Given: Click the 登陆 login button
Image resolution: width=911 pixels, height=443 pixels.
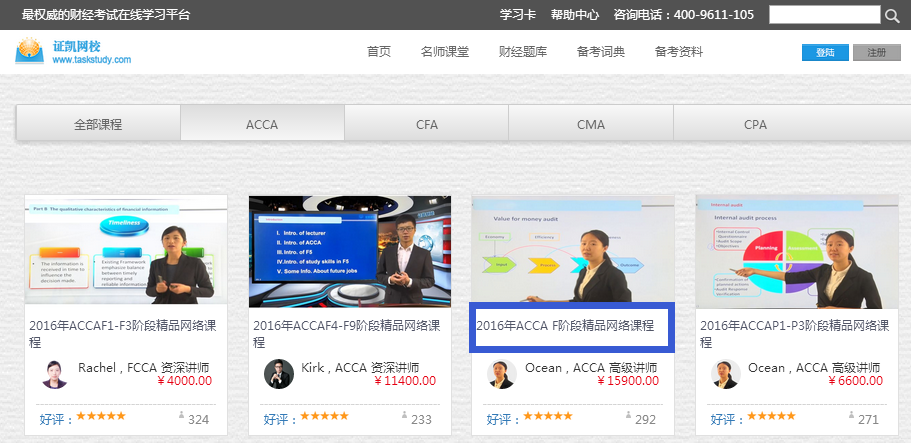Looking at the screenshot, I should (825, 52).
